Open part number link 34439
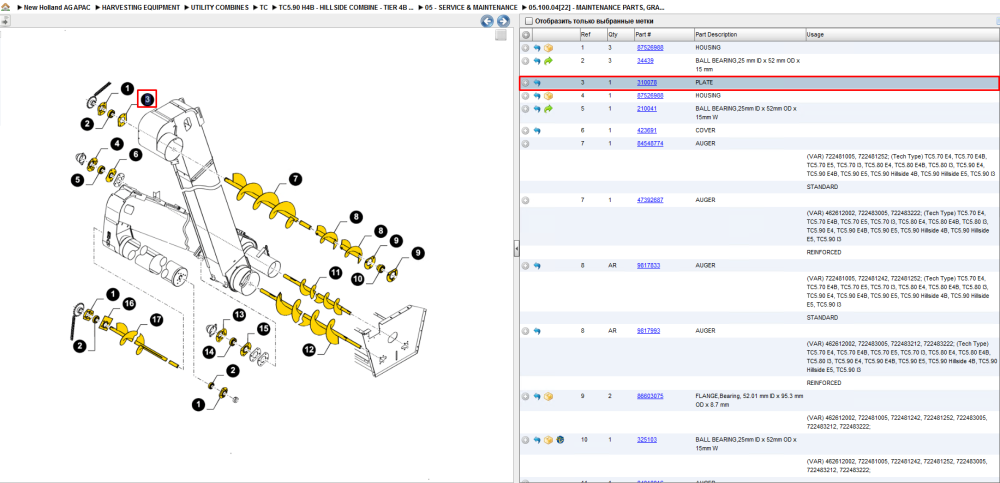Image resolution: width=1000 pixels, height=483 pixels. point(645,61)
